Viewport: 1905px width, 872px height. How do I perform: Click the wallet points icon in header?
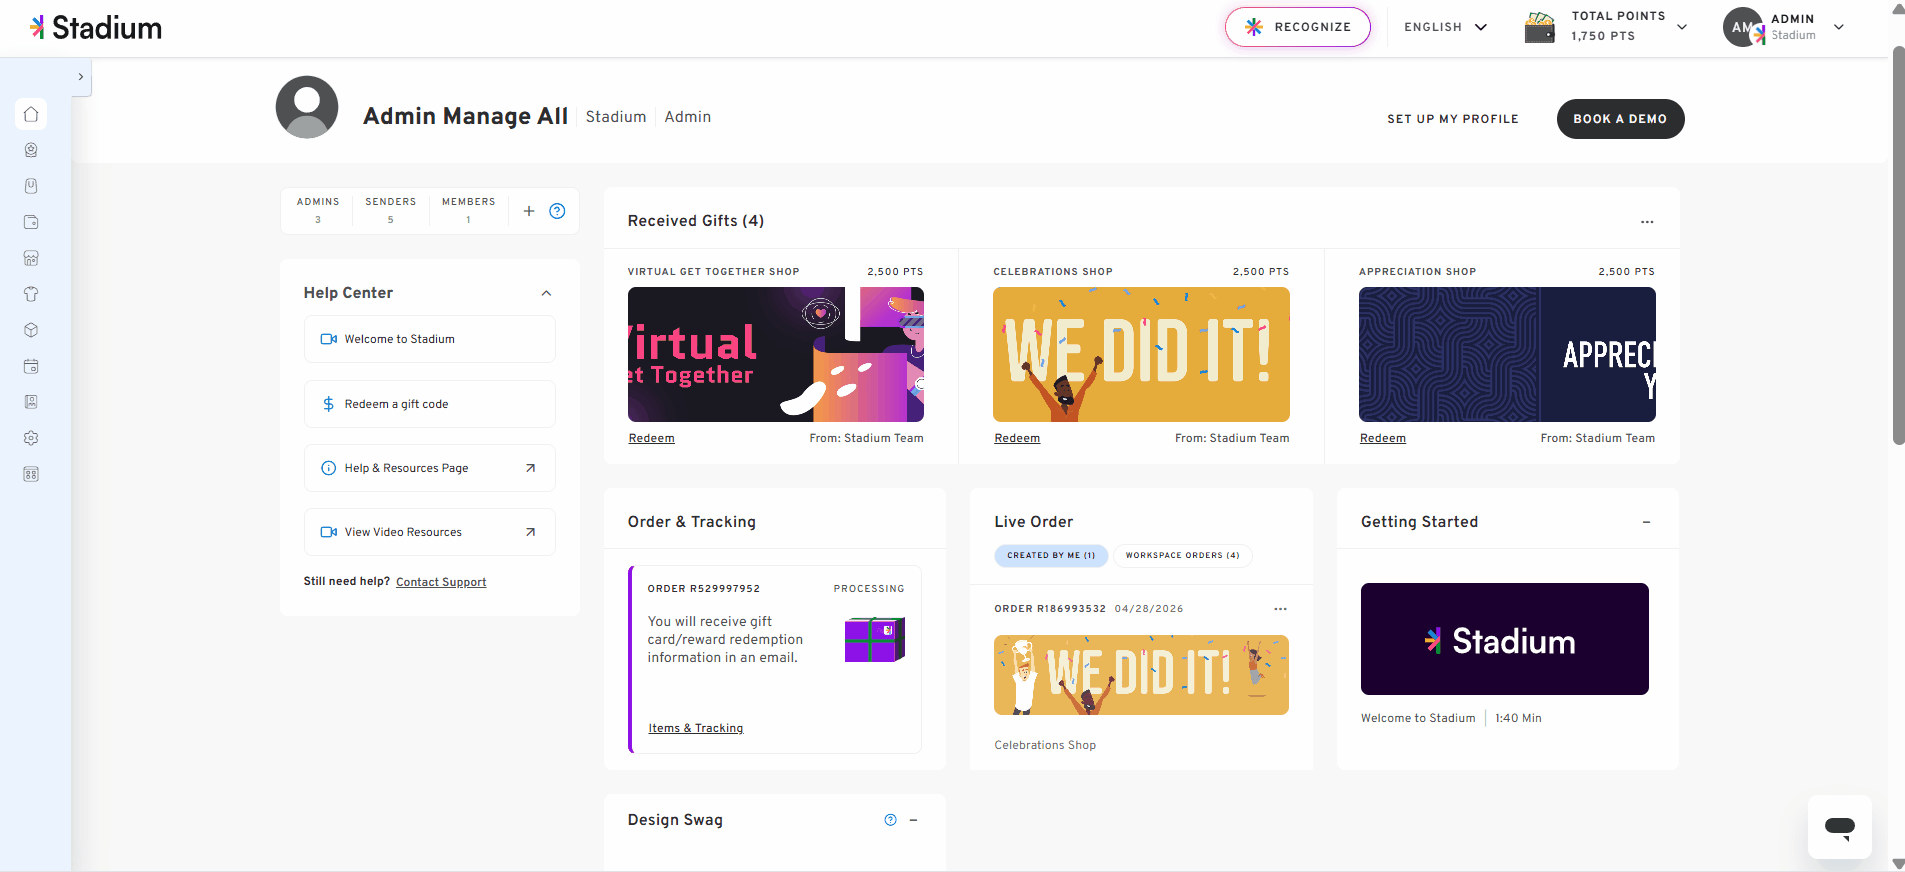point(1540,27)
